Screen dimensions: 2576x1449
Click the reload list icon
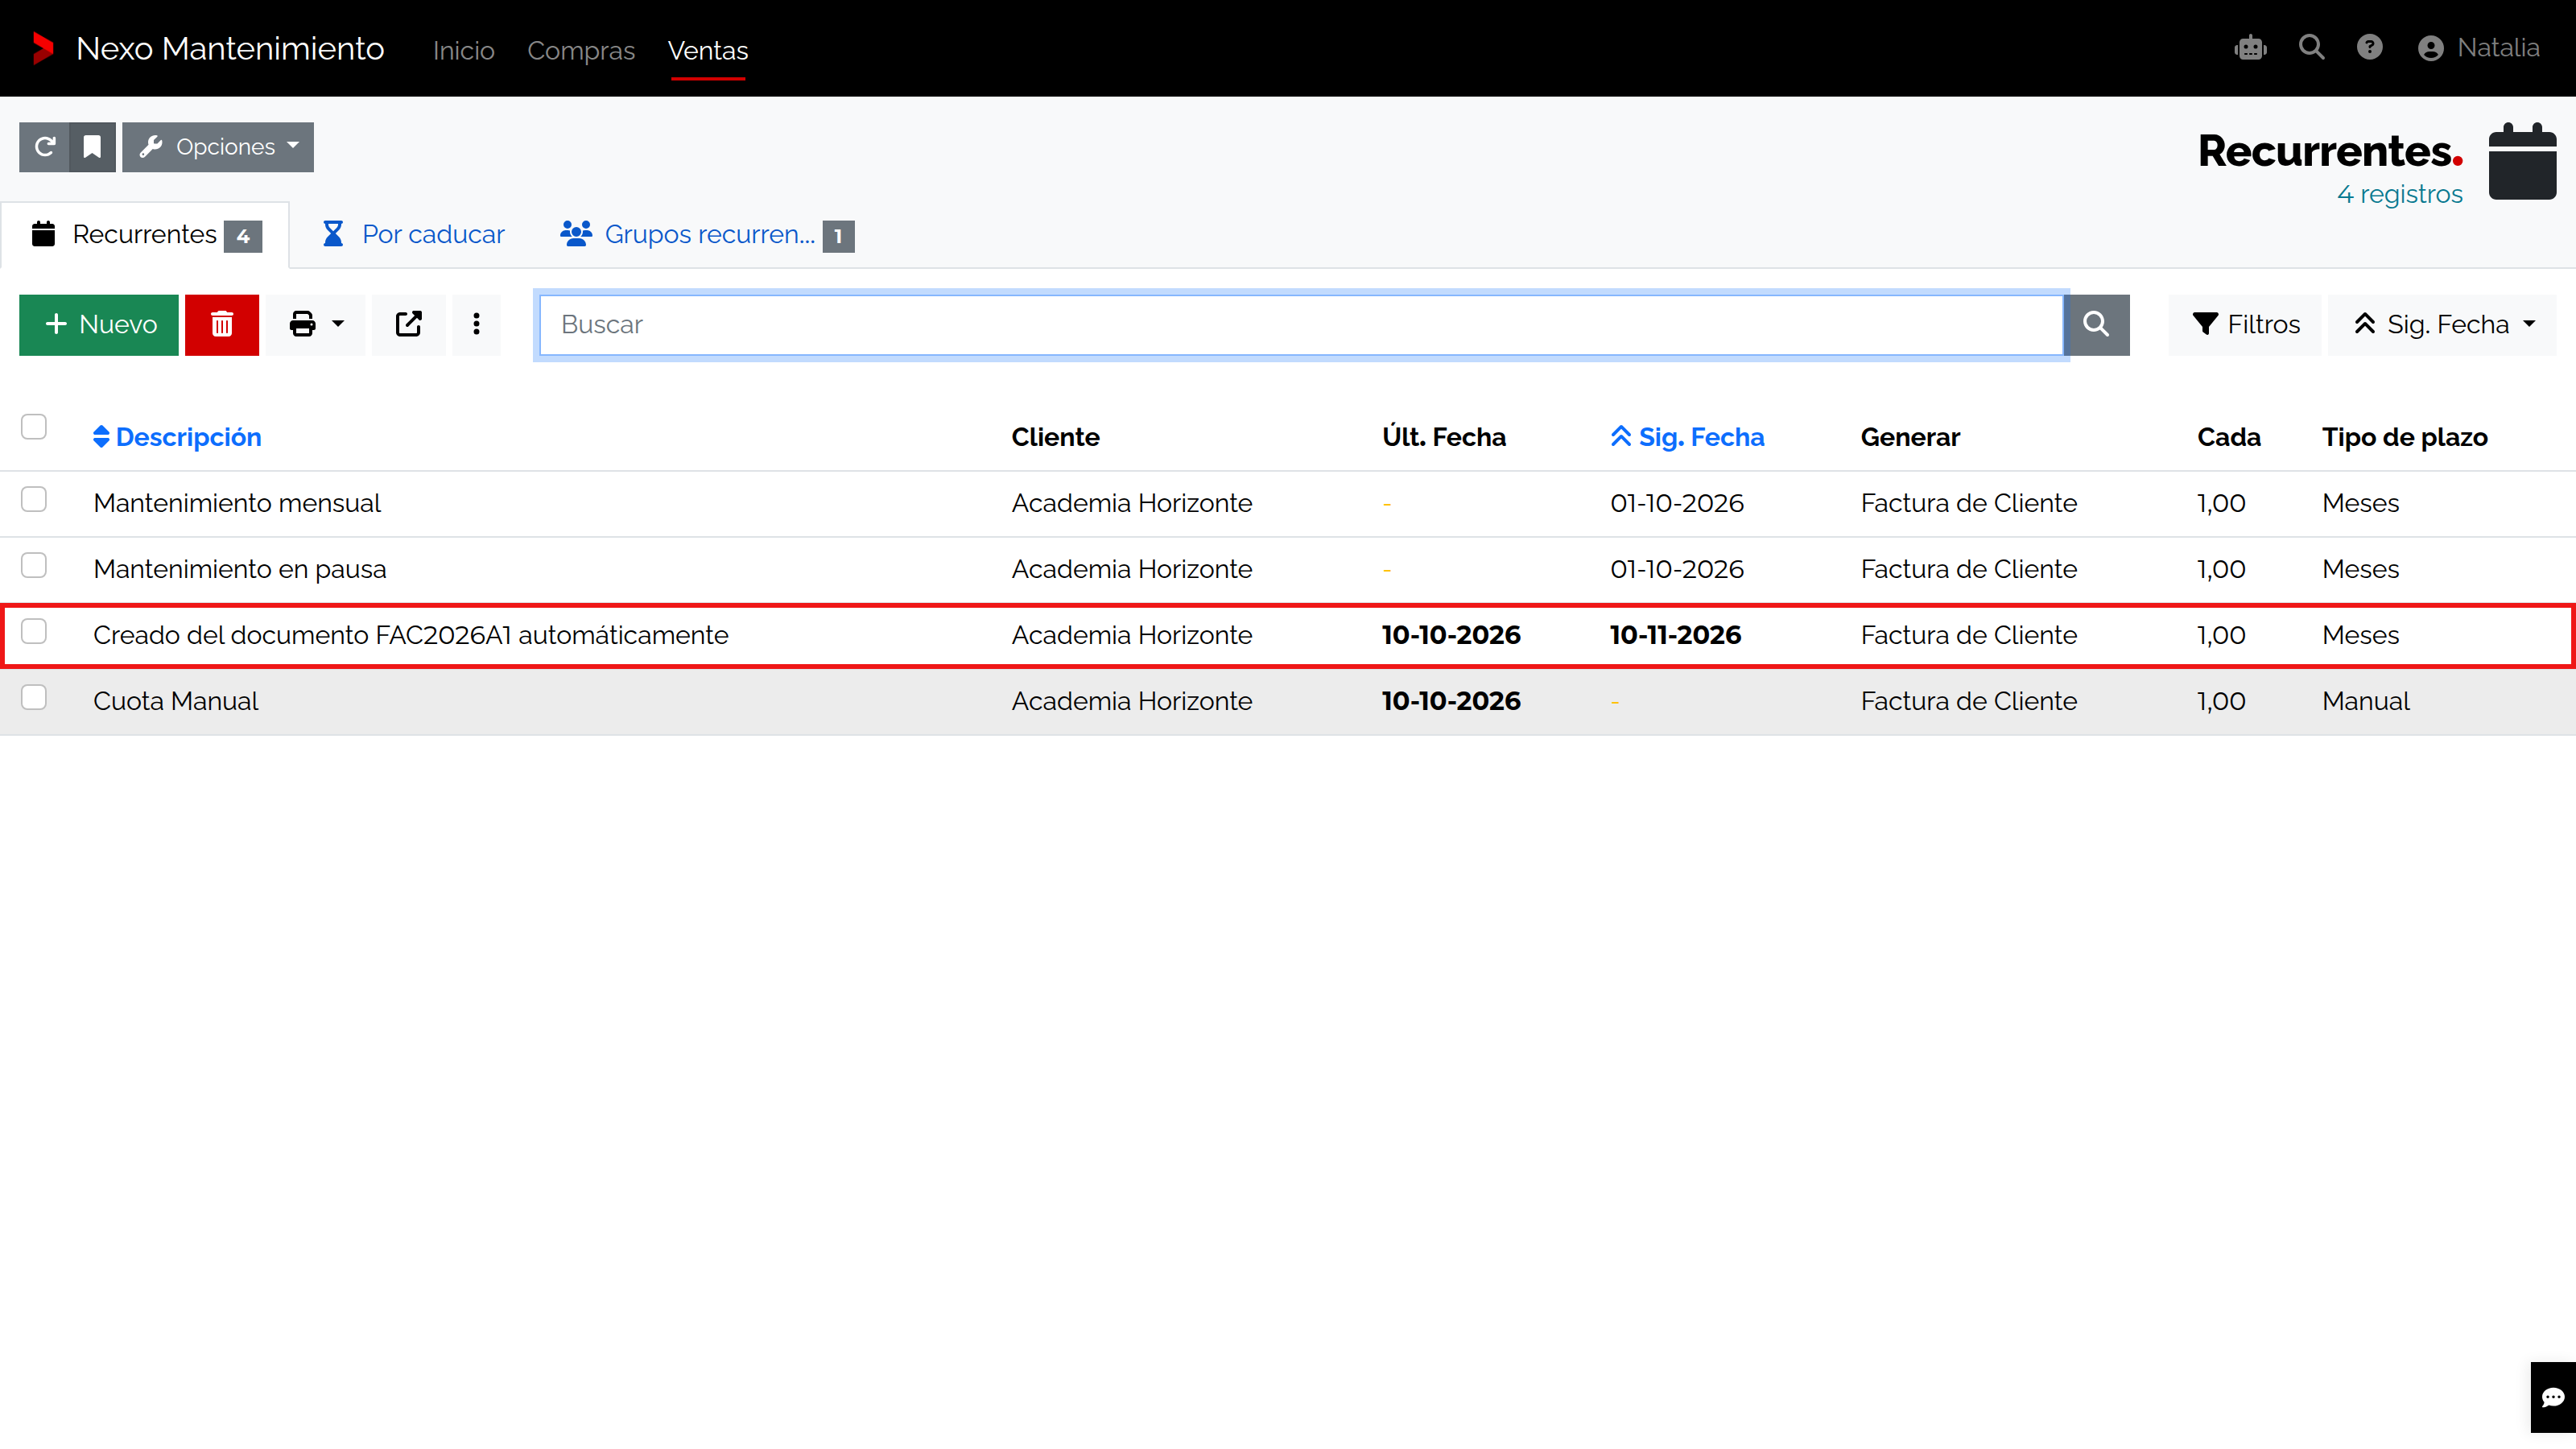pyautogui.click(x=44, y=147)
